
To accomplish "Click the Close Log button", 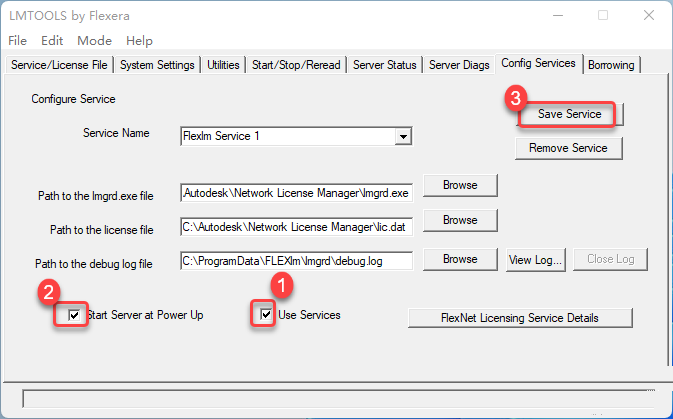I will (x=610, y=259).
